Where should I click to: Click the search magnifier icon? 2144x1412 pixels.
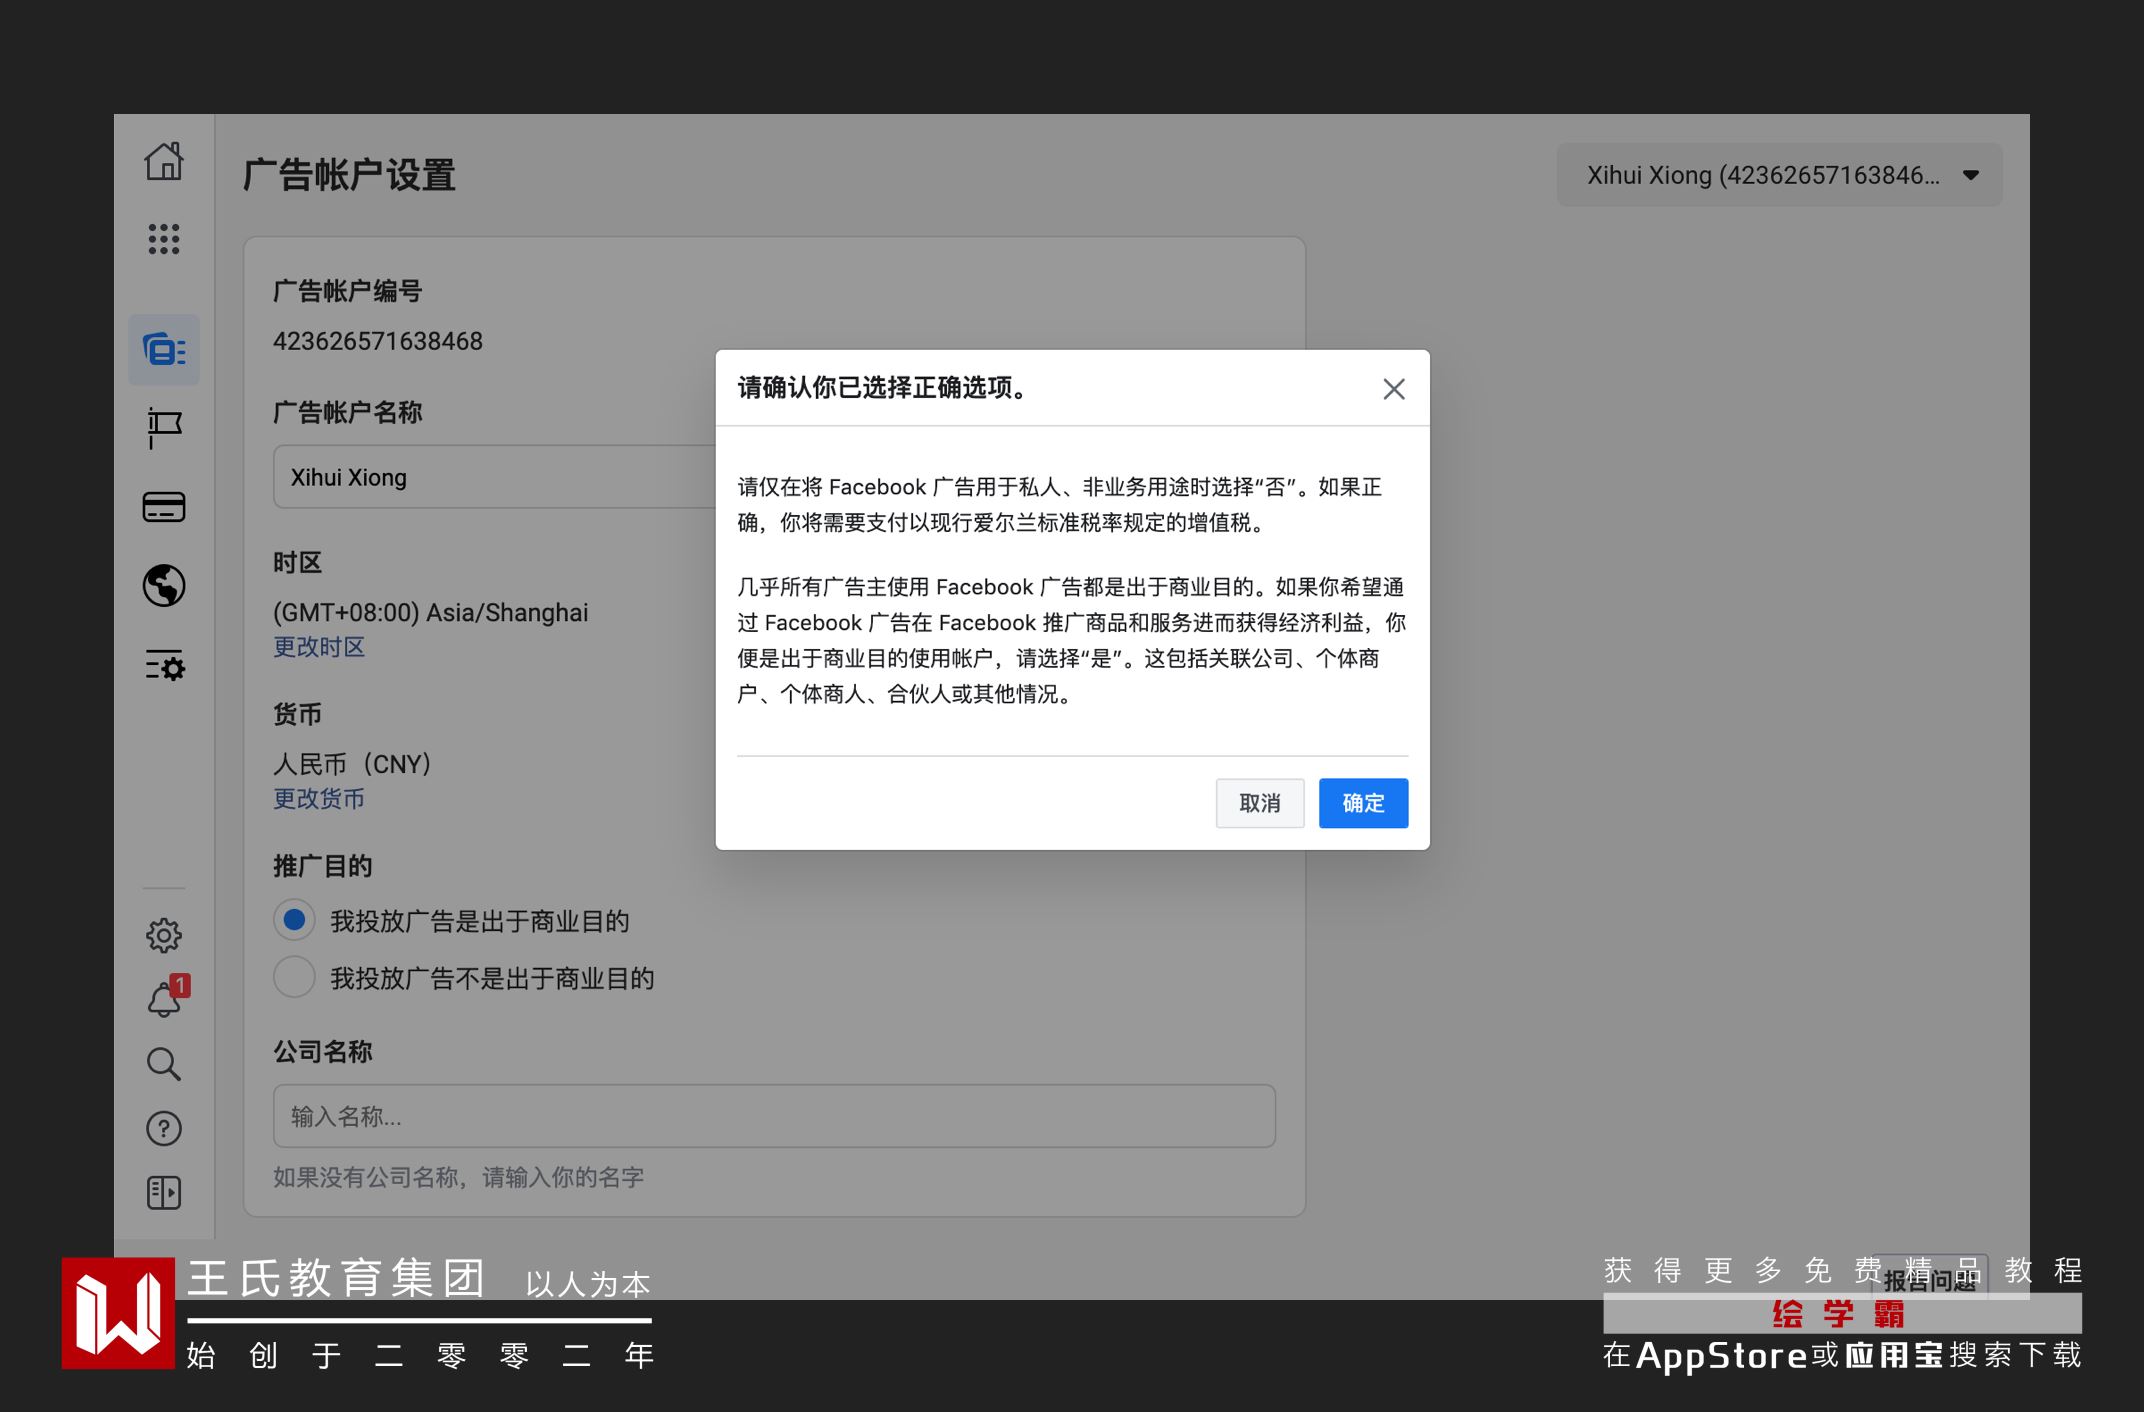point(164,1064)
